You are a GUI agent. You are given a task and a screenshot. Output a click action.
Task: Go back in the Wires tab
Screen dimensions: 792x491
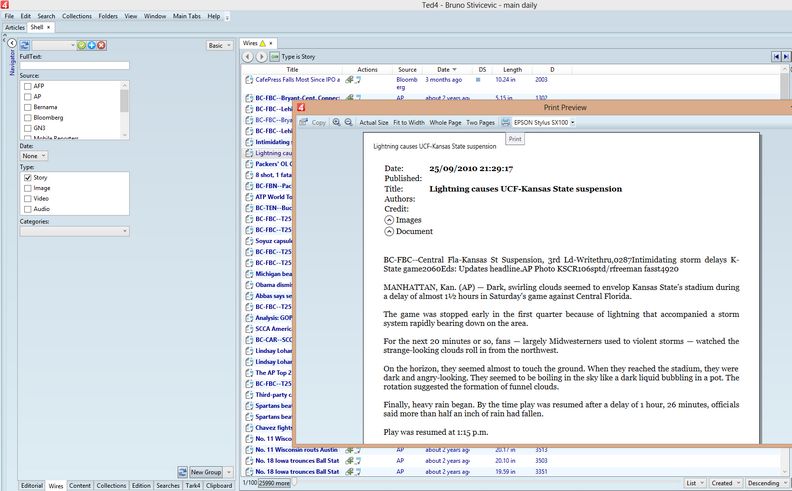click(248, 57)
